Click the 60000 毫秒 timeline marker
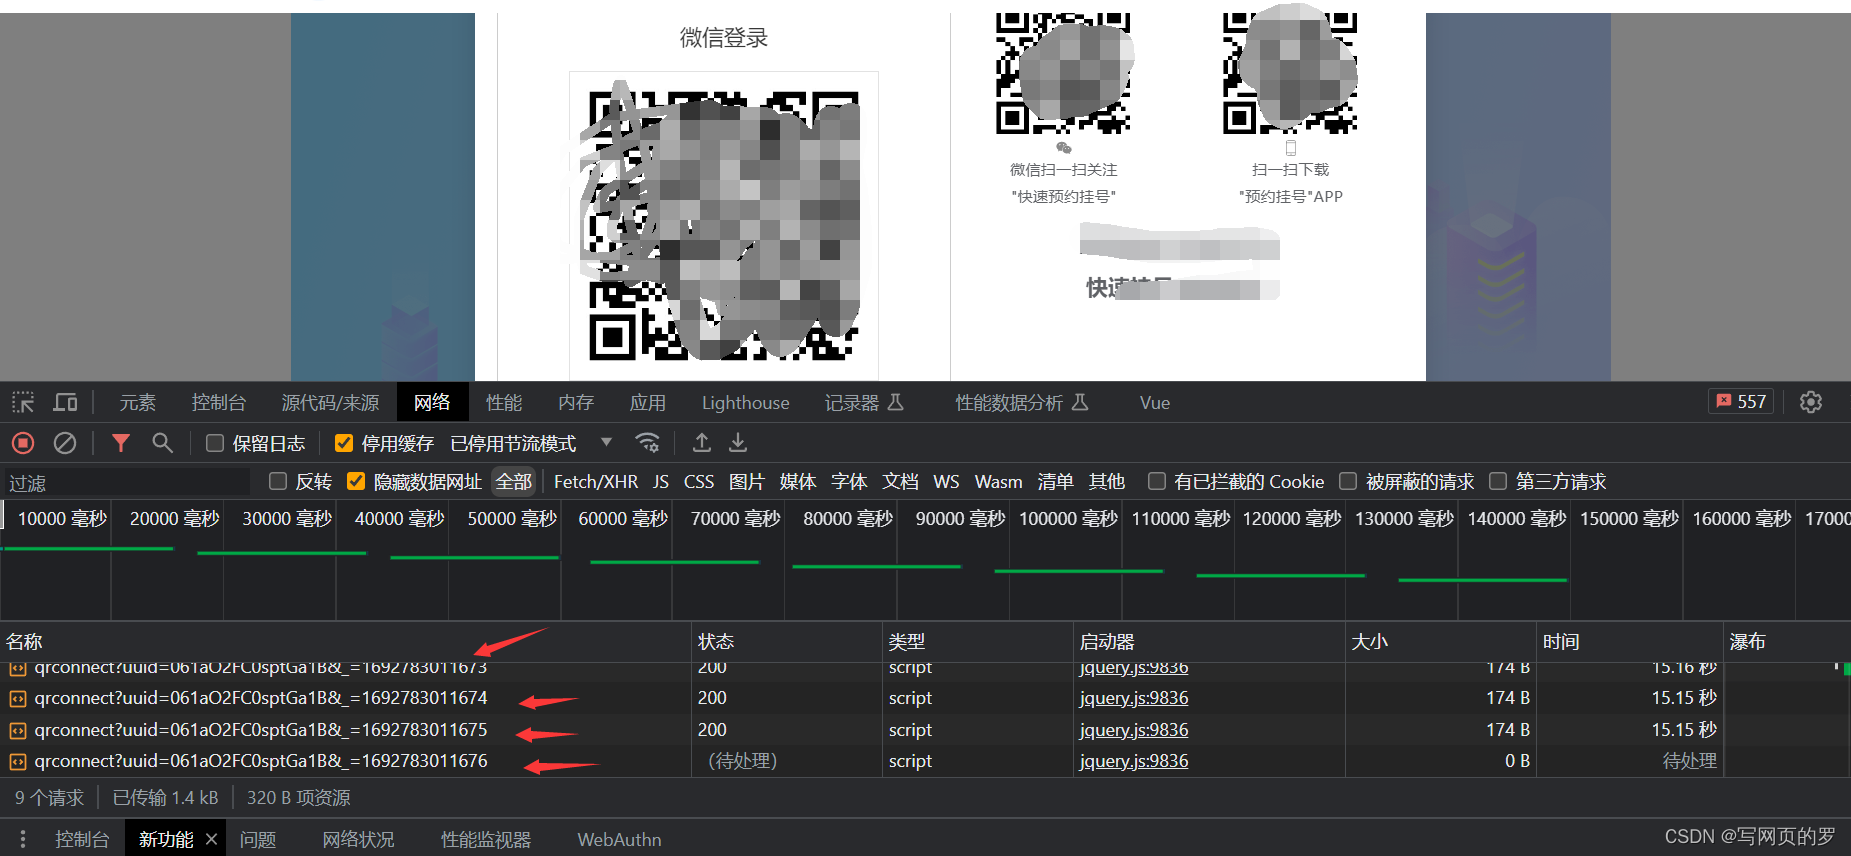This screenshot has height=856, width=1851. pos(623,519)
